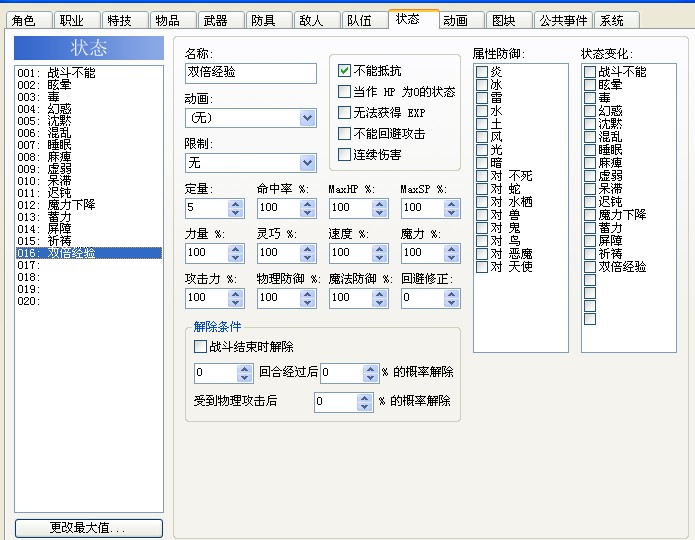Decrease 受到物理攻击后 release probability
Image resolution: width=695 pixels, height=540 pixels.
(364, 407)
